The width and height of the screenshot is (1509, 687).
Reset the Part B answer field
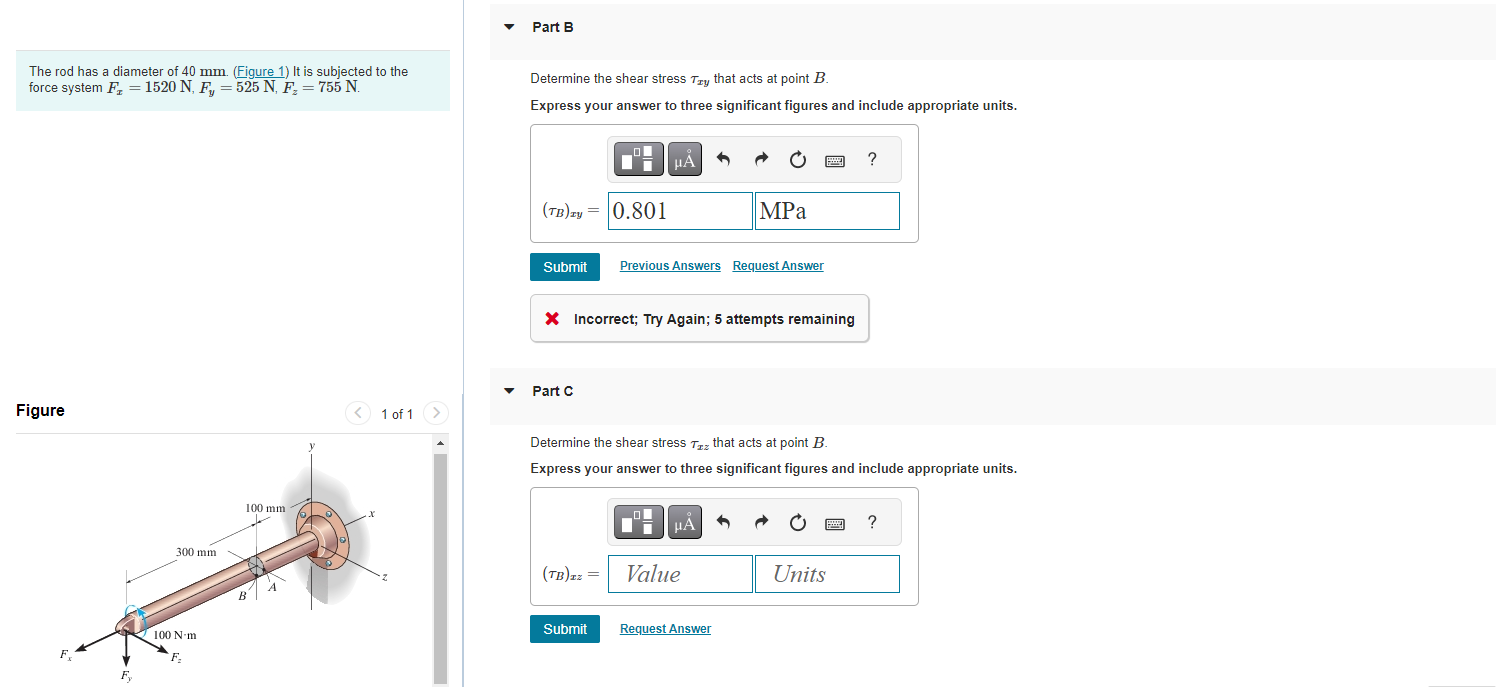pos(797,159)
